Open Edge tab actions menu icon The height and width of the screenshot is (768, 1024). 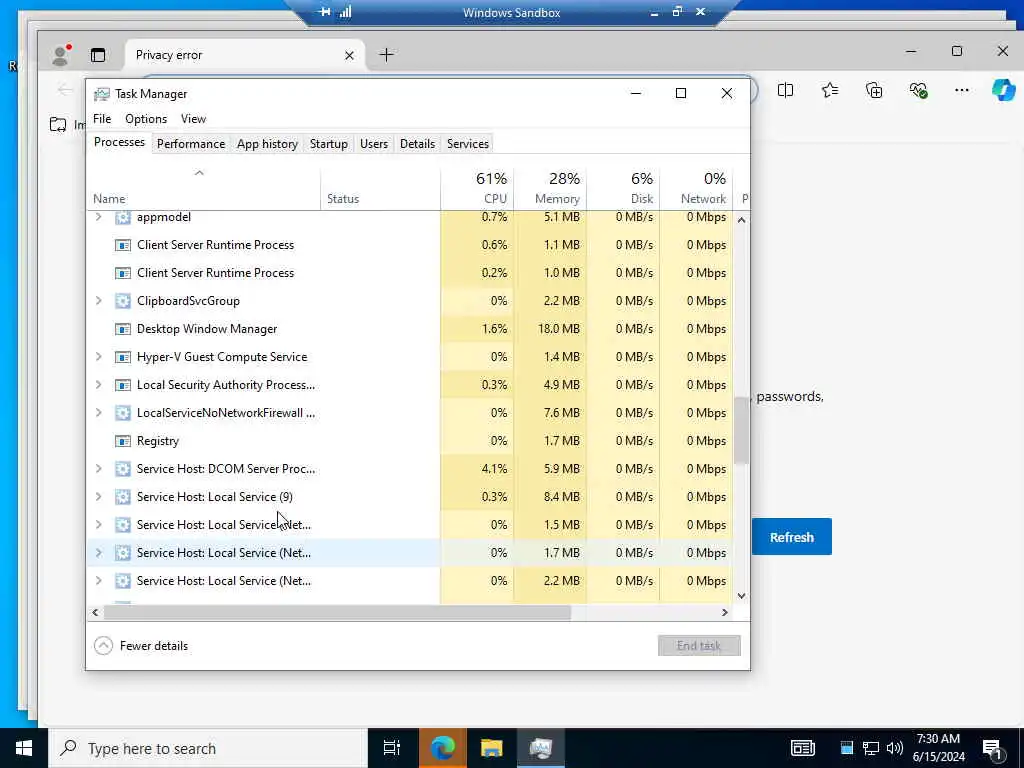(98, 56)
